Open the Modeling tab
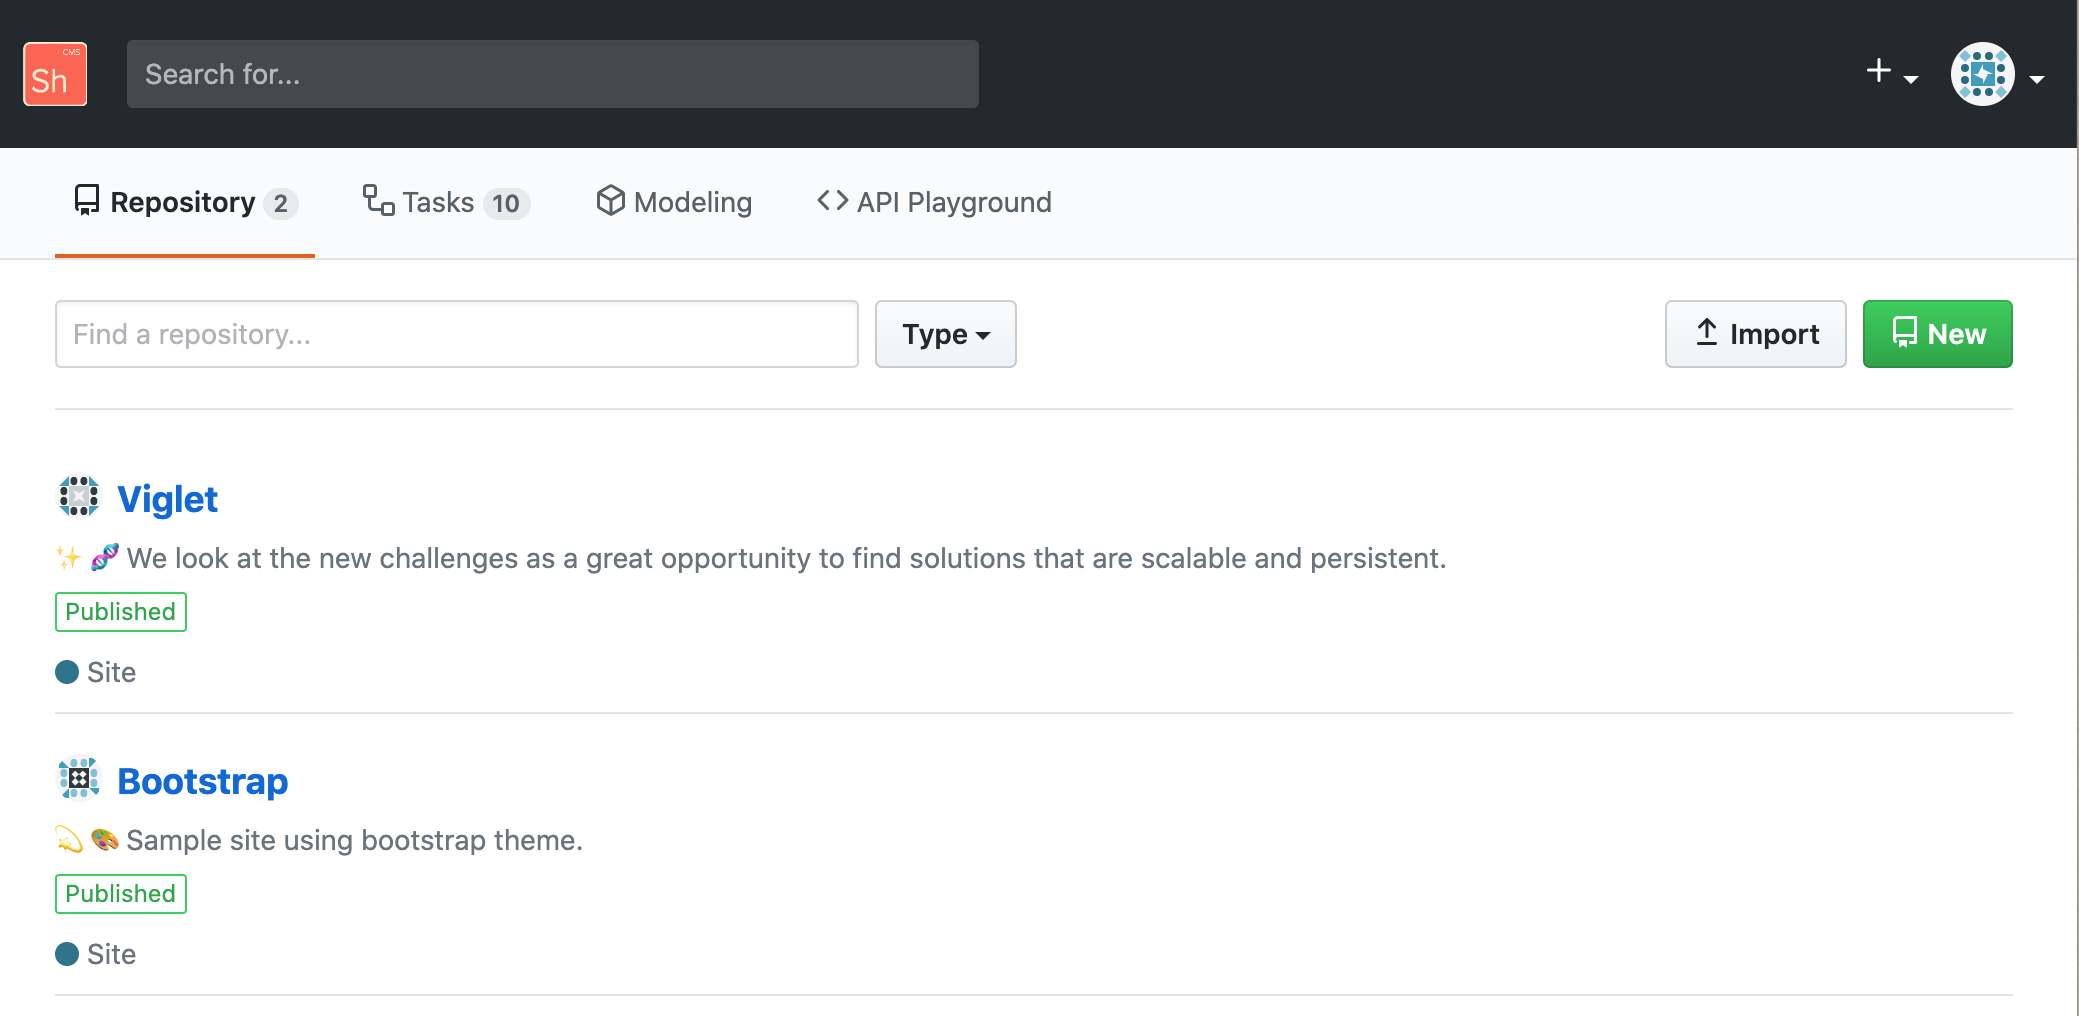The width and height of the screenshot is (2079, 1016). point(673,203)
